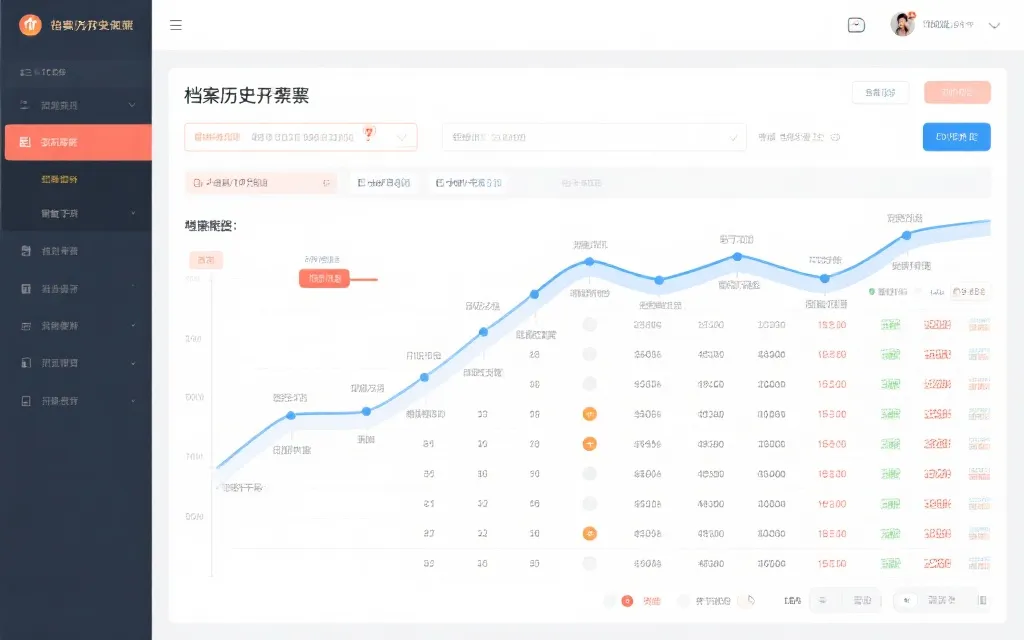Open the message bubble icon near the user avatar
Viewport: 1024px width, 640px height.
(x=856, y=23)
